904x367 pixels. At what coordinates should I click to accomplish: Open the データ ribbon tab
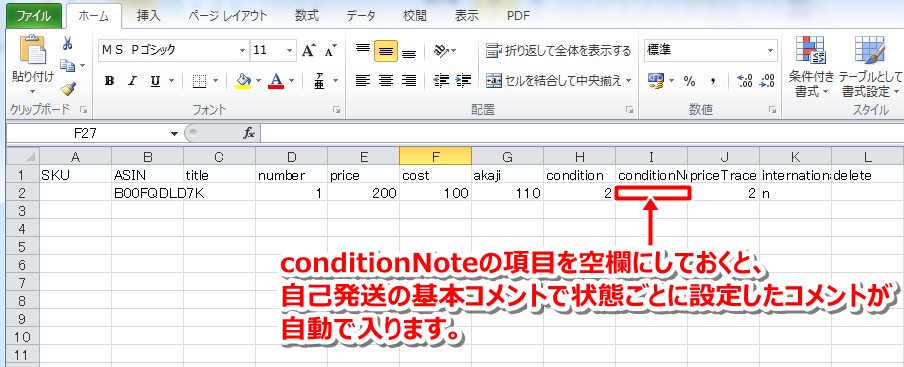(x=361, y=16)
